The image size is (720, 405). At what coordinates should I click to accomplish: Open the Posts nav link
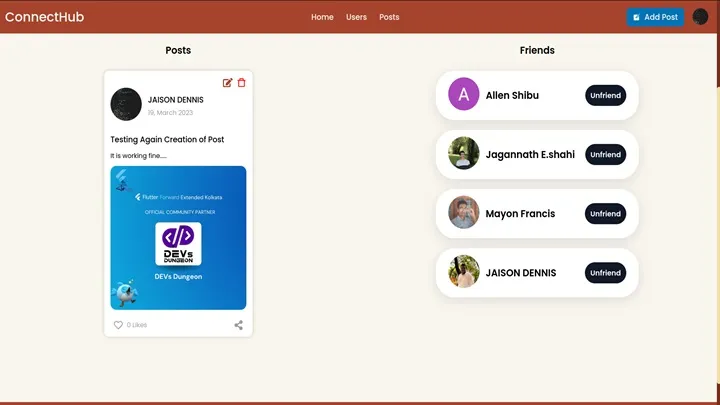pyautogui.click(x=389, y=17)
